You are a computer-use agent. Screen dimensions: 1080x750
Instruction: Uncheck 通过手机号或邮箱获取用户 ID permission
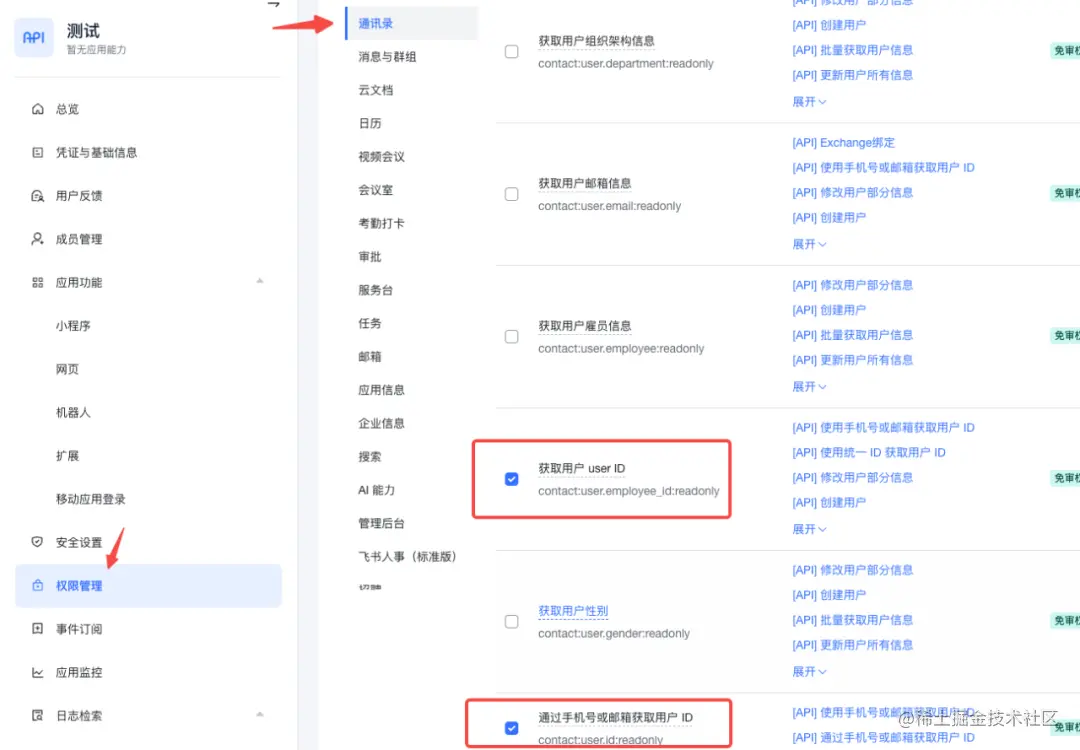pos(512,728)
